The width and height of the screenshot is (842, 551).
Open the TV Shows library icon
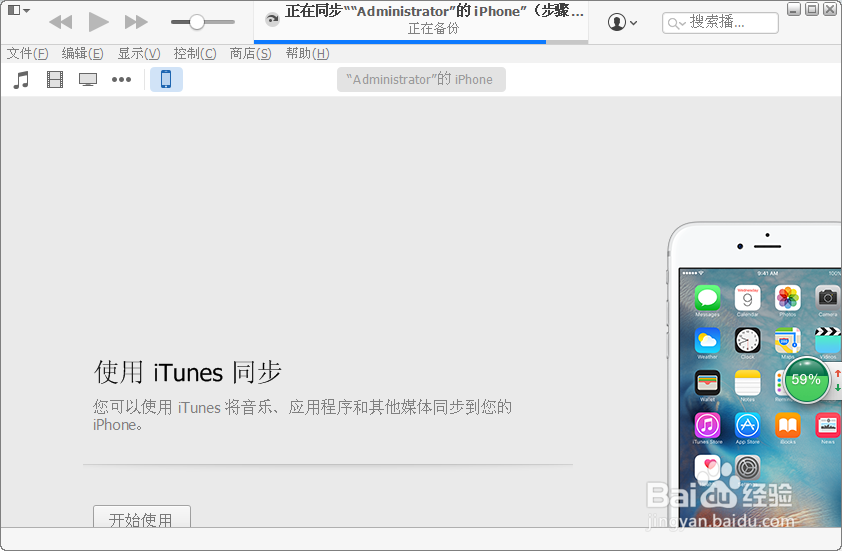click(x=88, y=80)
